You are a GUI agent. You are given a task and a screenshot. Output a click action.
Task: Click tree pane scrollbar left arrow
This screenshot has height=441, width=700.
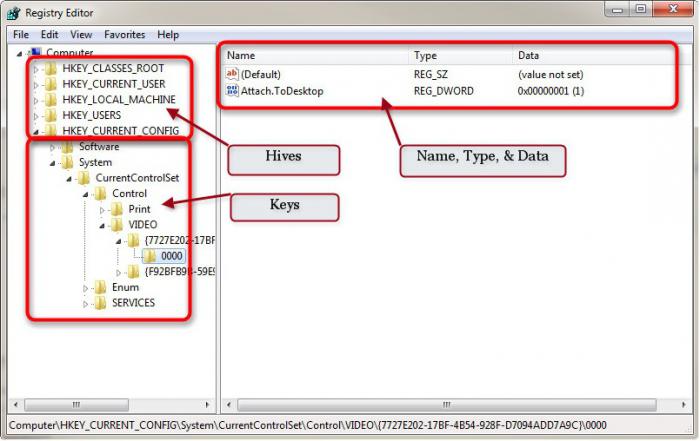pyautogui.click(x=16, y=405)
